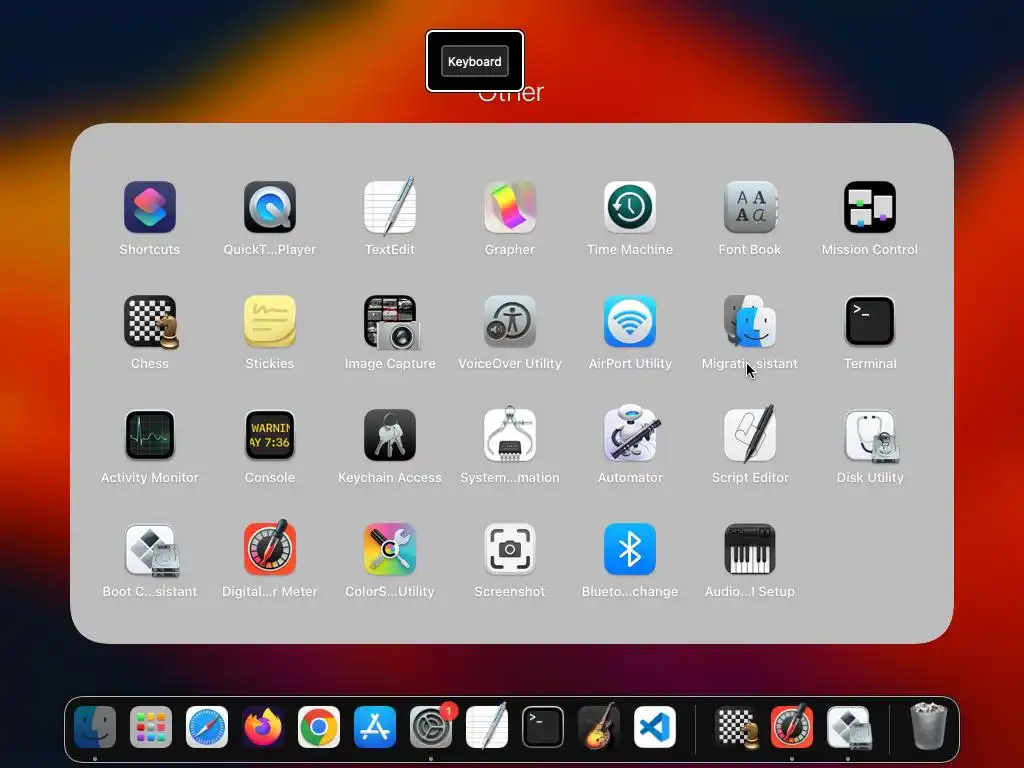The width and height of the screenshot is (1024, 768).
Task: Open the Screenshot app
Action: pyautogui.click(x=510, y=550)
